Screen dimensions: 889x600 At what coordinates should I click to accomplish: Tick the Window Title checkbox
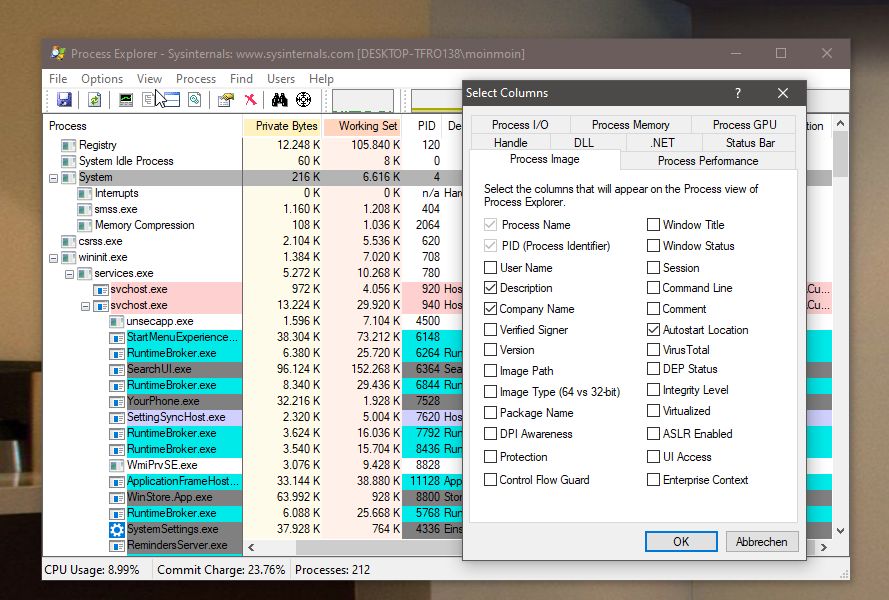(653, 225)
